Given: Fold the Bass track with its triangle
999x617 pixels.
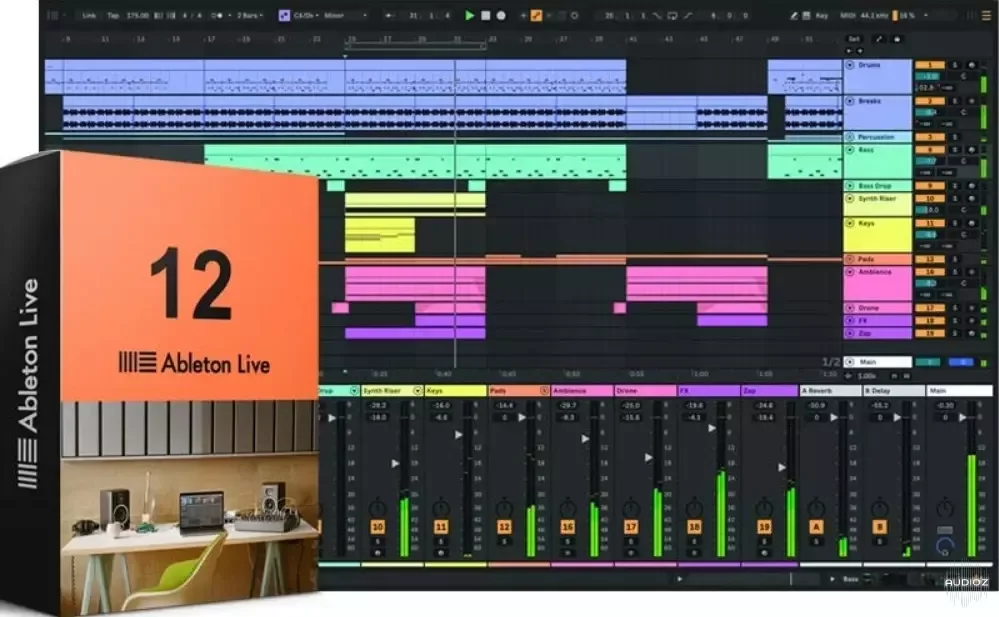Looking at the screenshot, I should click(x=850, y=150).
